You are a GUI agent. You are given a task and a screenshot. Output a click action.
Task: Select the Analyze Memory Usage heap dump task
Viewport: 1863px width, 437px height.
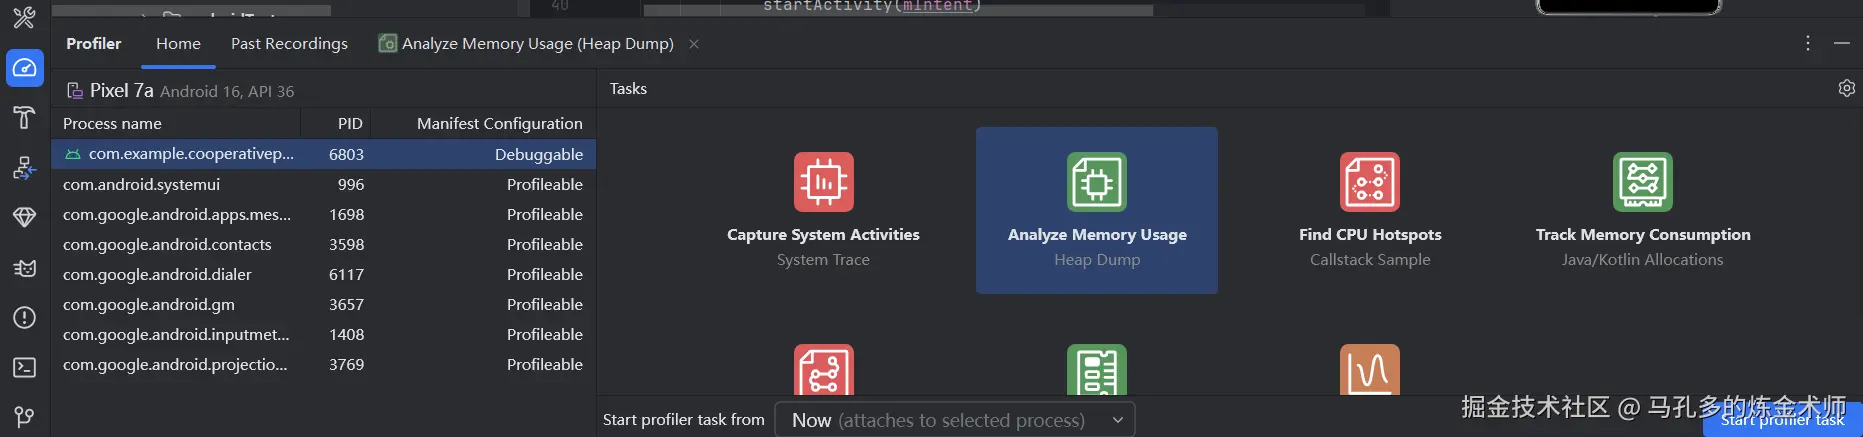(x=1097, y=210)
